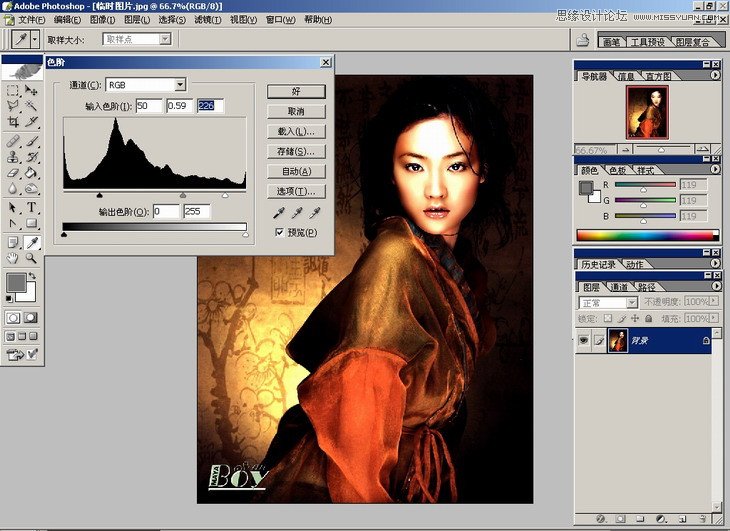Open the 取样大小 sample size dropdown
Screen dimensions: 730x531
tap(165, 40)
